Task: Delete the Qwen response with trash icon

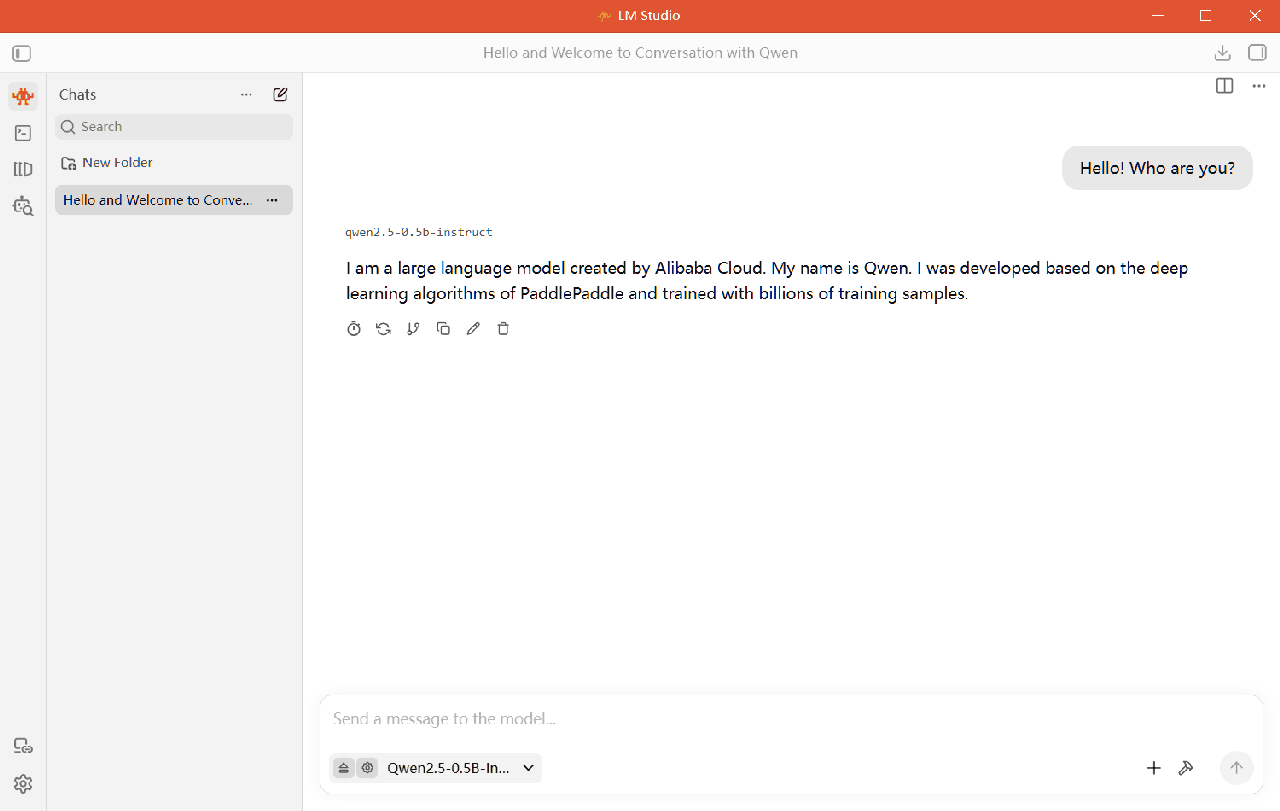Action: [503, 328]
